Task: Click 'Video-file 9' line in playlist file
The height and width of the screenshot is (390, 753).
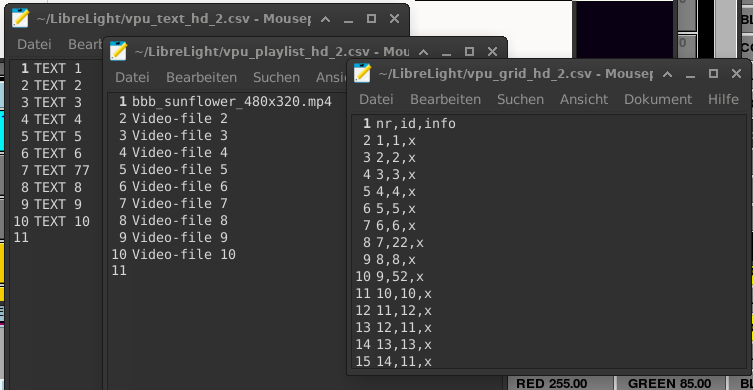Action: [180, 237]
